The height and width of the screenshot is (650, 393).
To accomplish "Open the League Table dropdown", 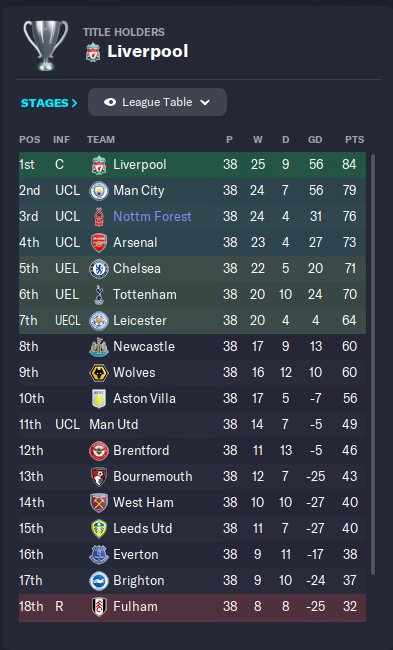I will 157,102.
